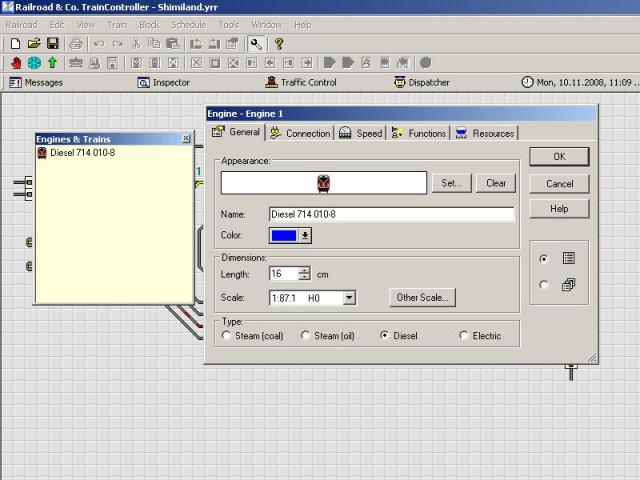Switch to the General tab
640x480 pixels.
coord(237,132)
